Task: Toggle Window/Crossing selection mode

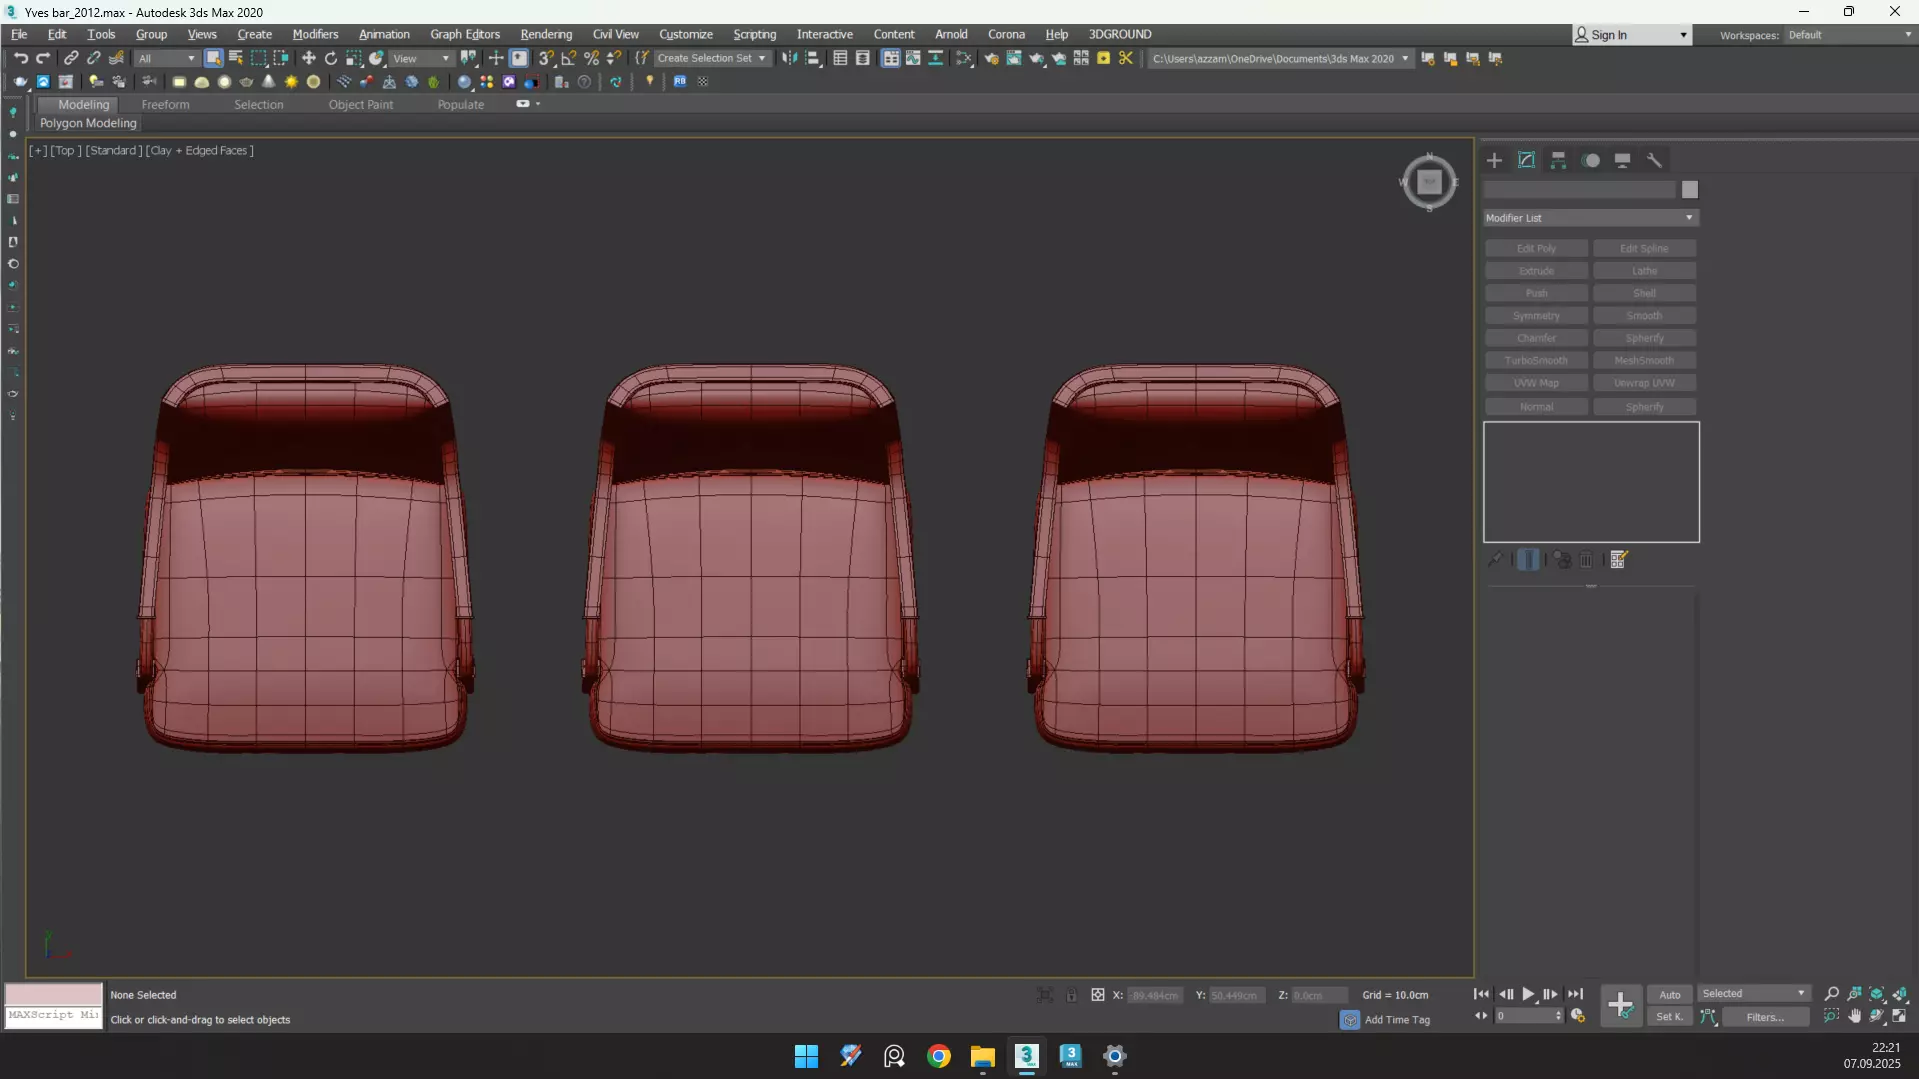Action: tap(281, 58)
